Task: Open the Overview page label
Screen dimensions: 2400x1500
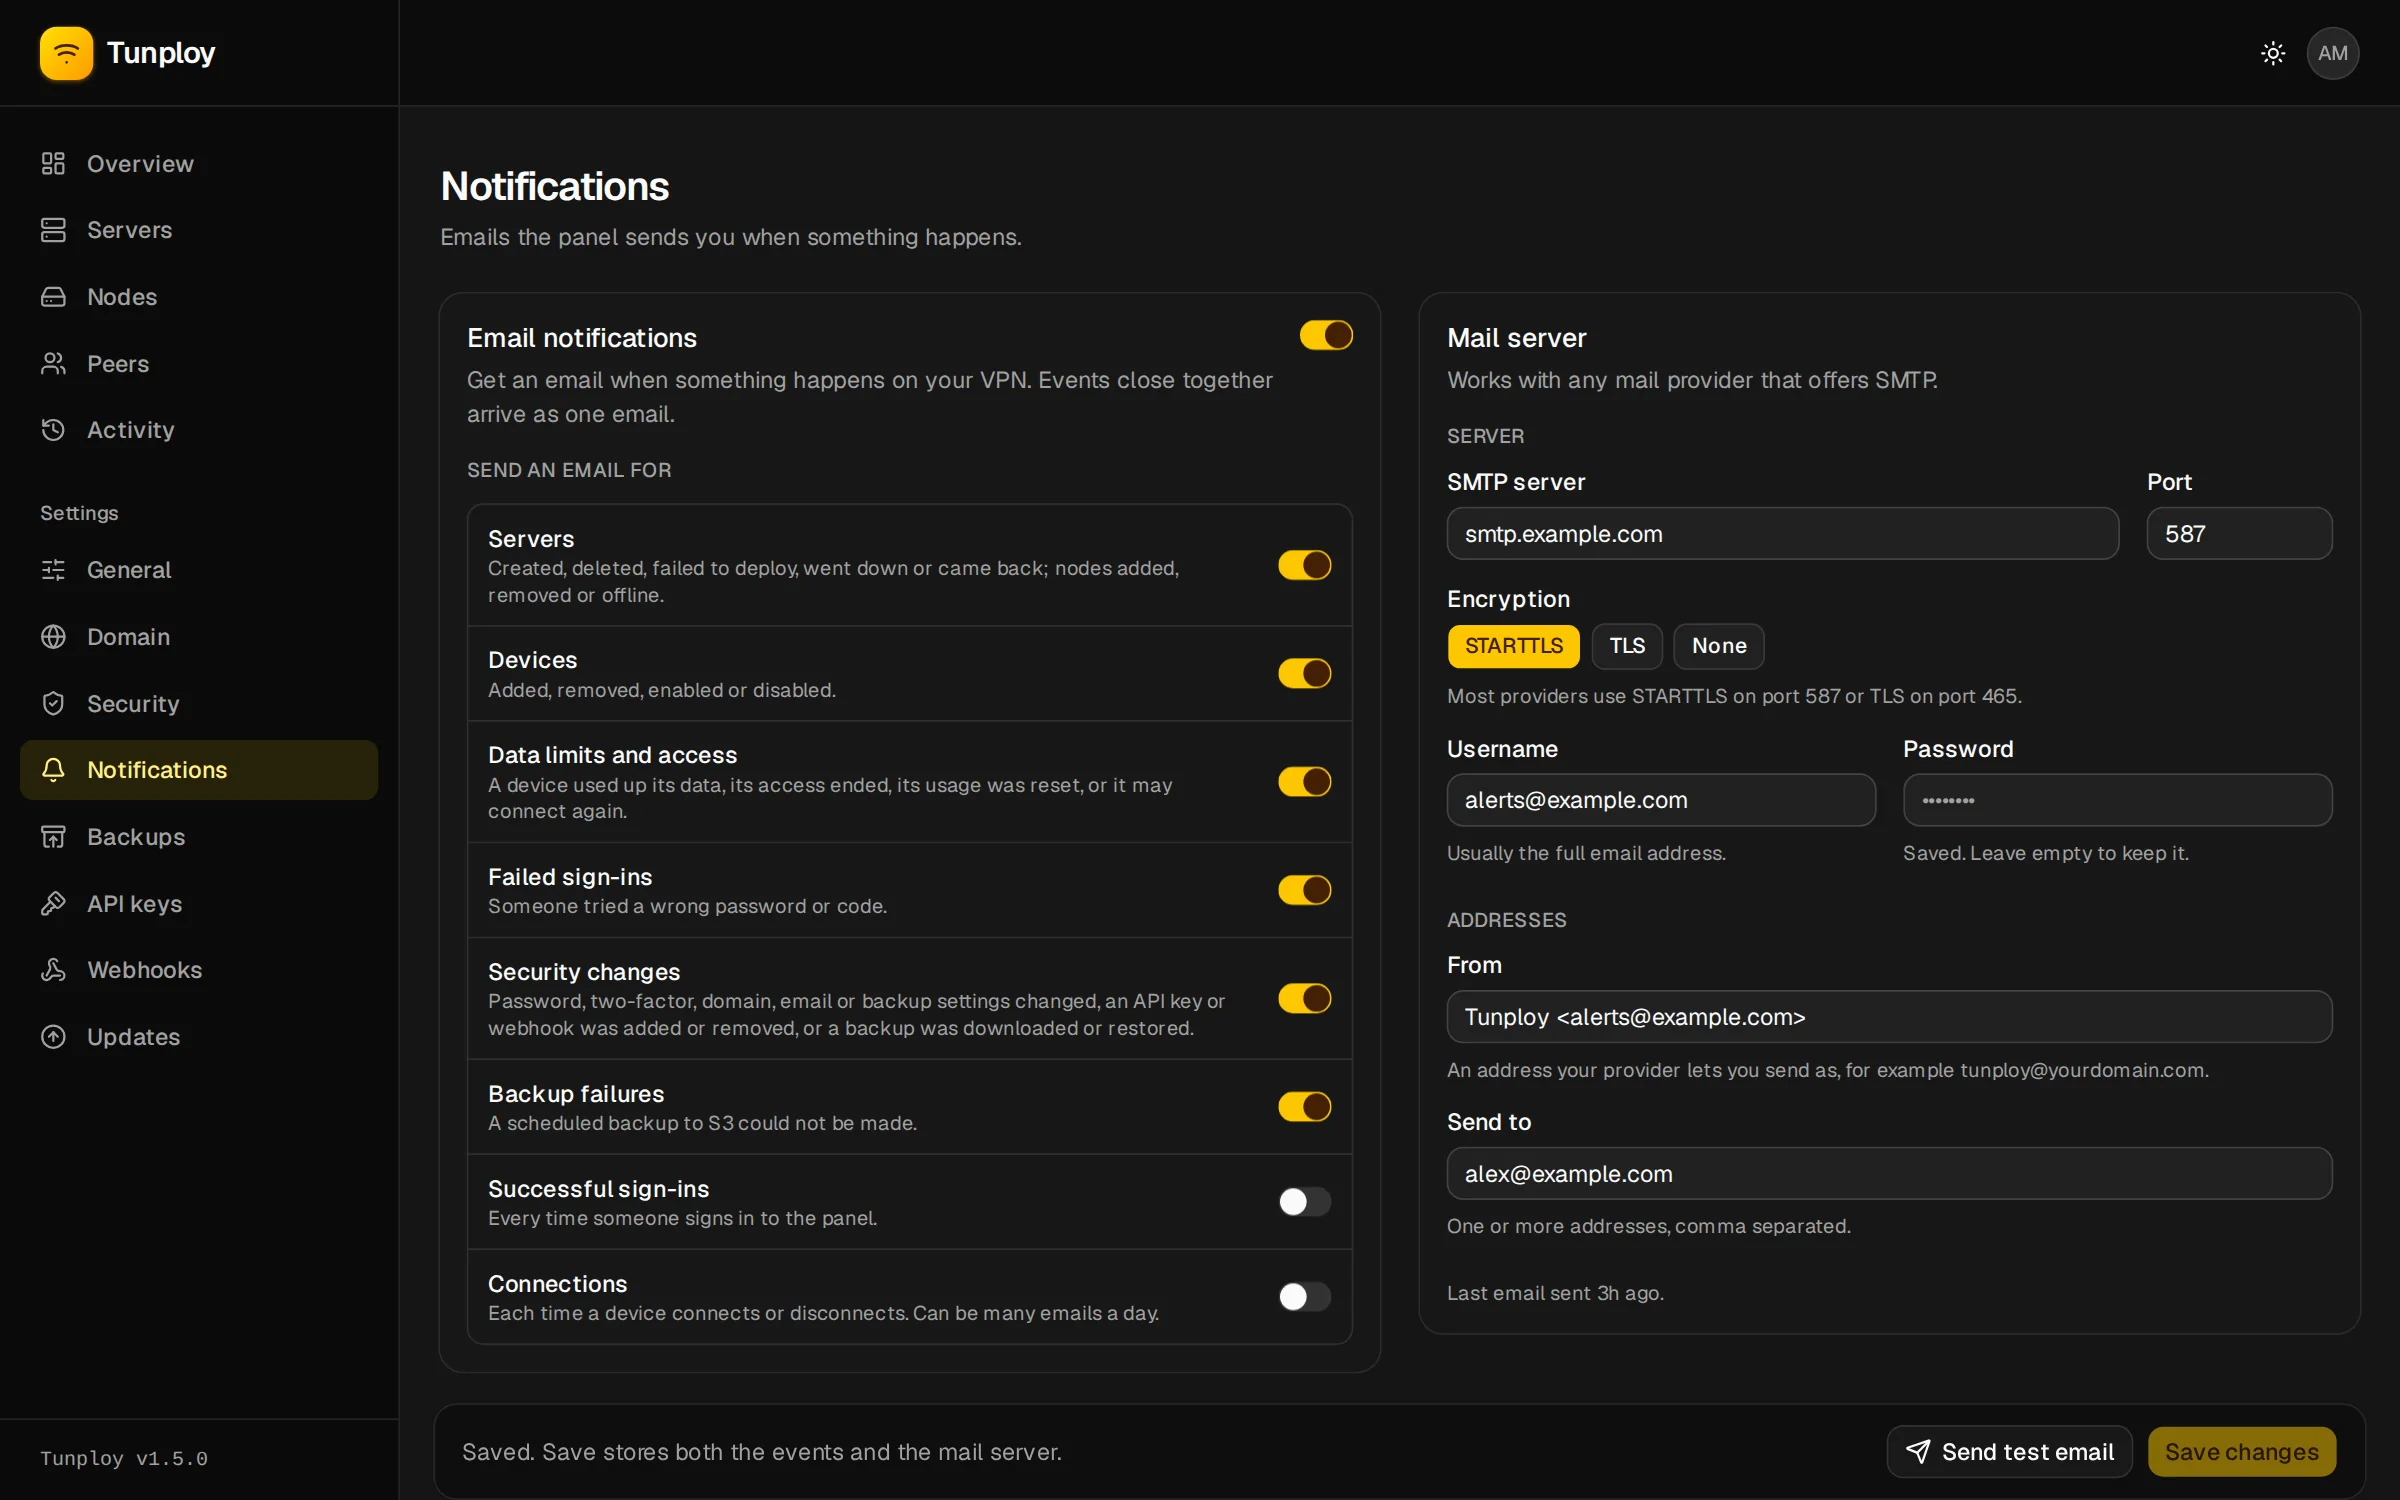Action: 140,163
